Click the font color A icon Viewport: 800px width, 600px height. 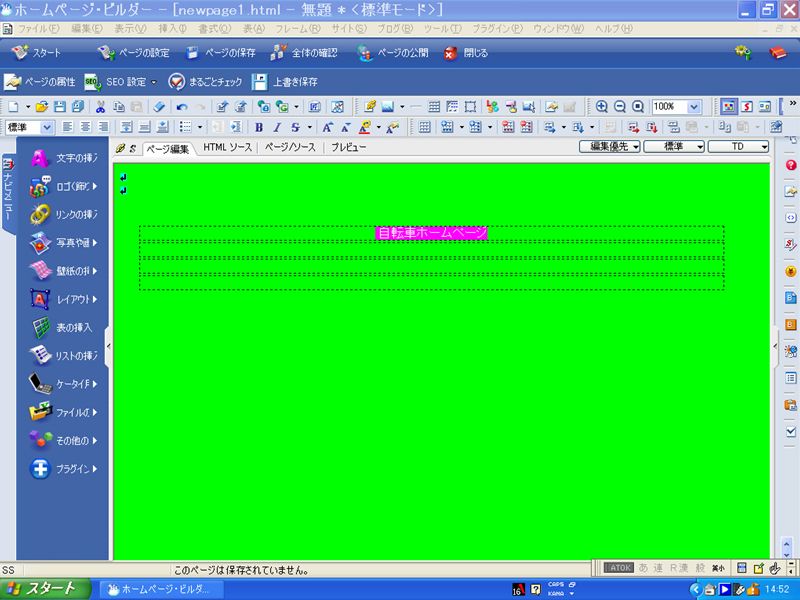click(364, 127)
